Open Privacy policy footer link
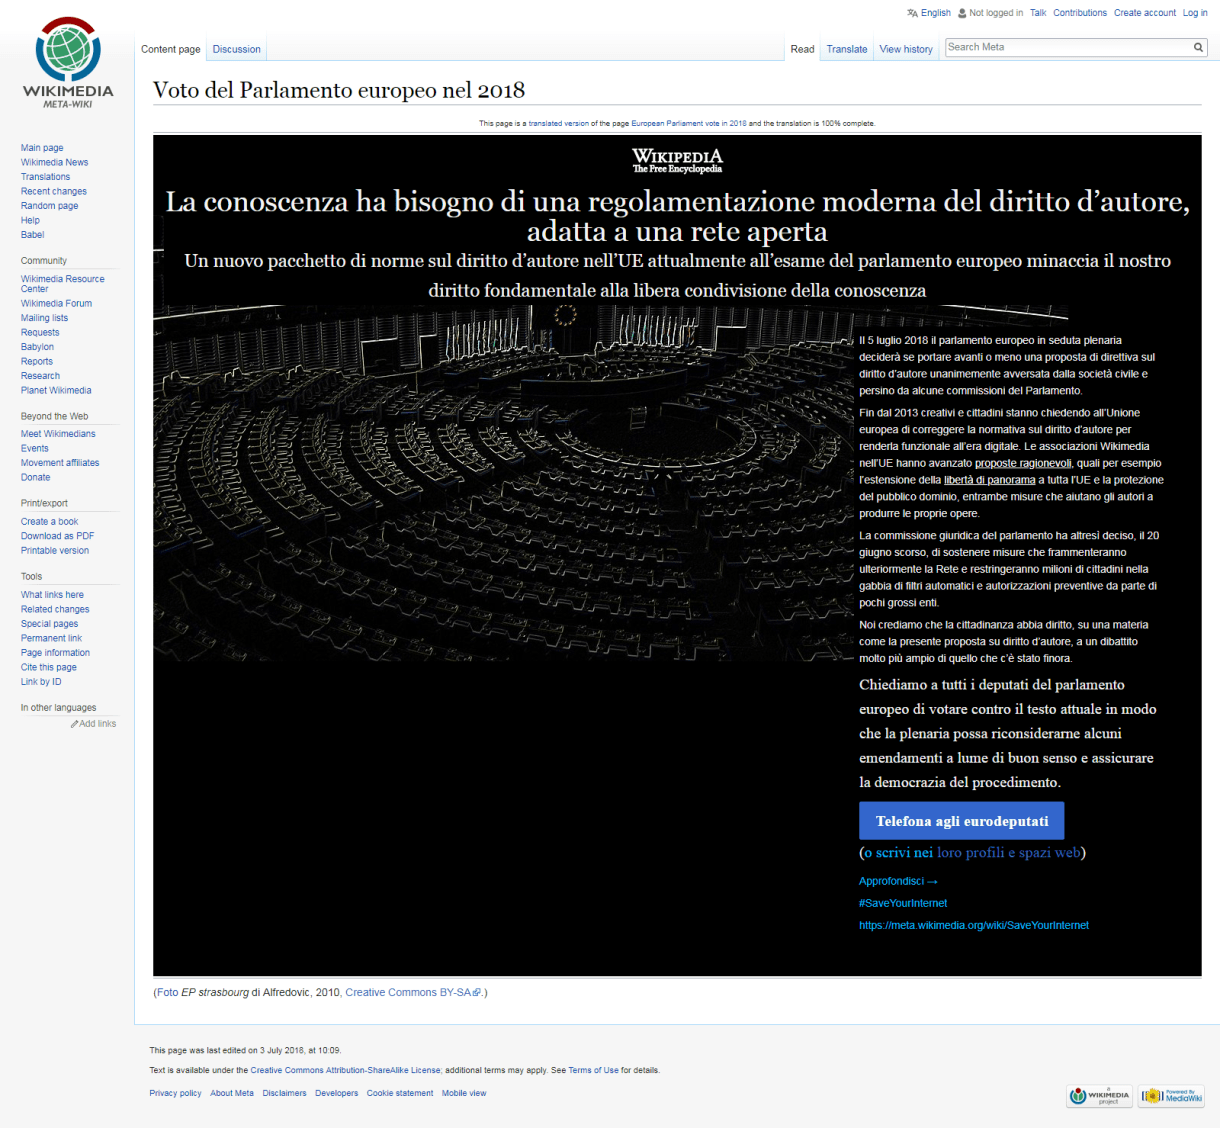 point(175,1093)
